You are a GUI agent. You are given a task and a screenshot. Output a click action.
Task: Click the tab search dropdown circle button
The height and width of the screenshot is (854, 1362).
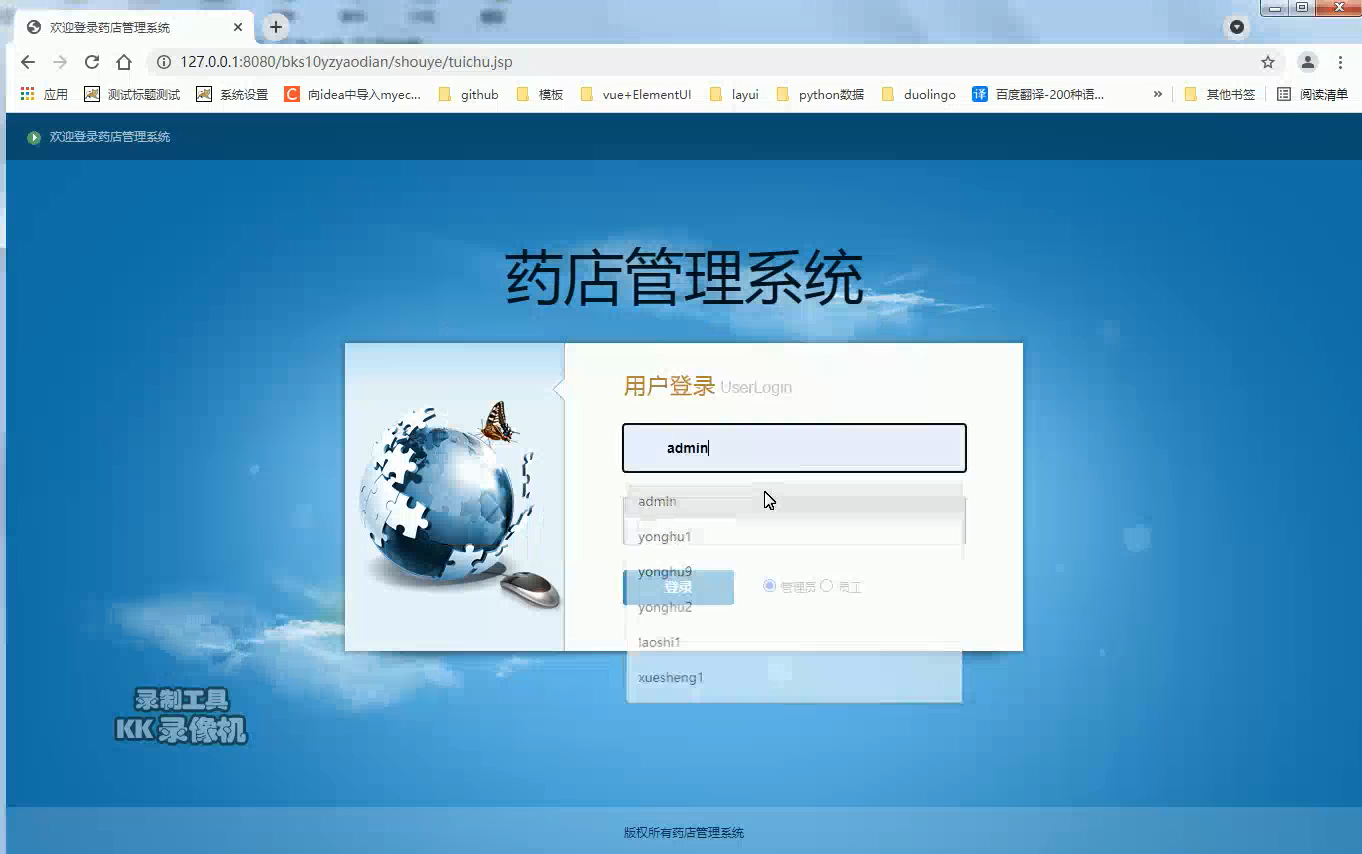pos(1237,27)
